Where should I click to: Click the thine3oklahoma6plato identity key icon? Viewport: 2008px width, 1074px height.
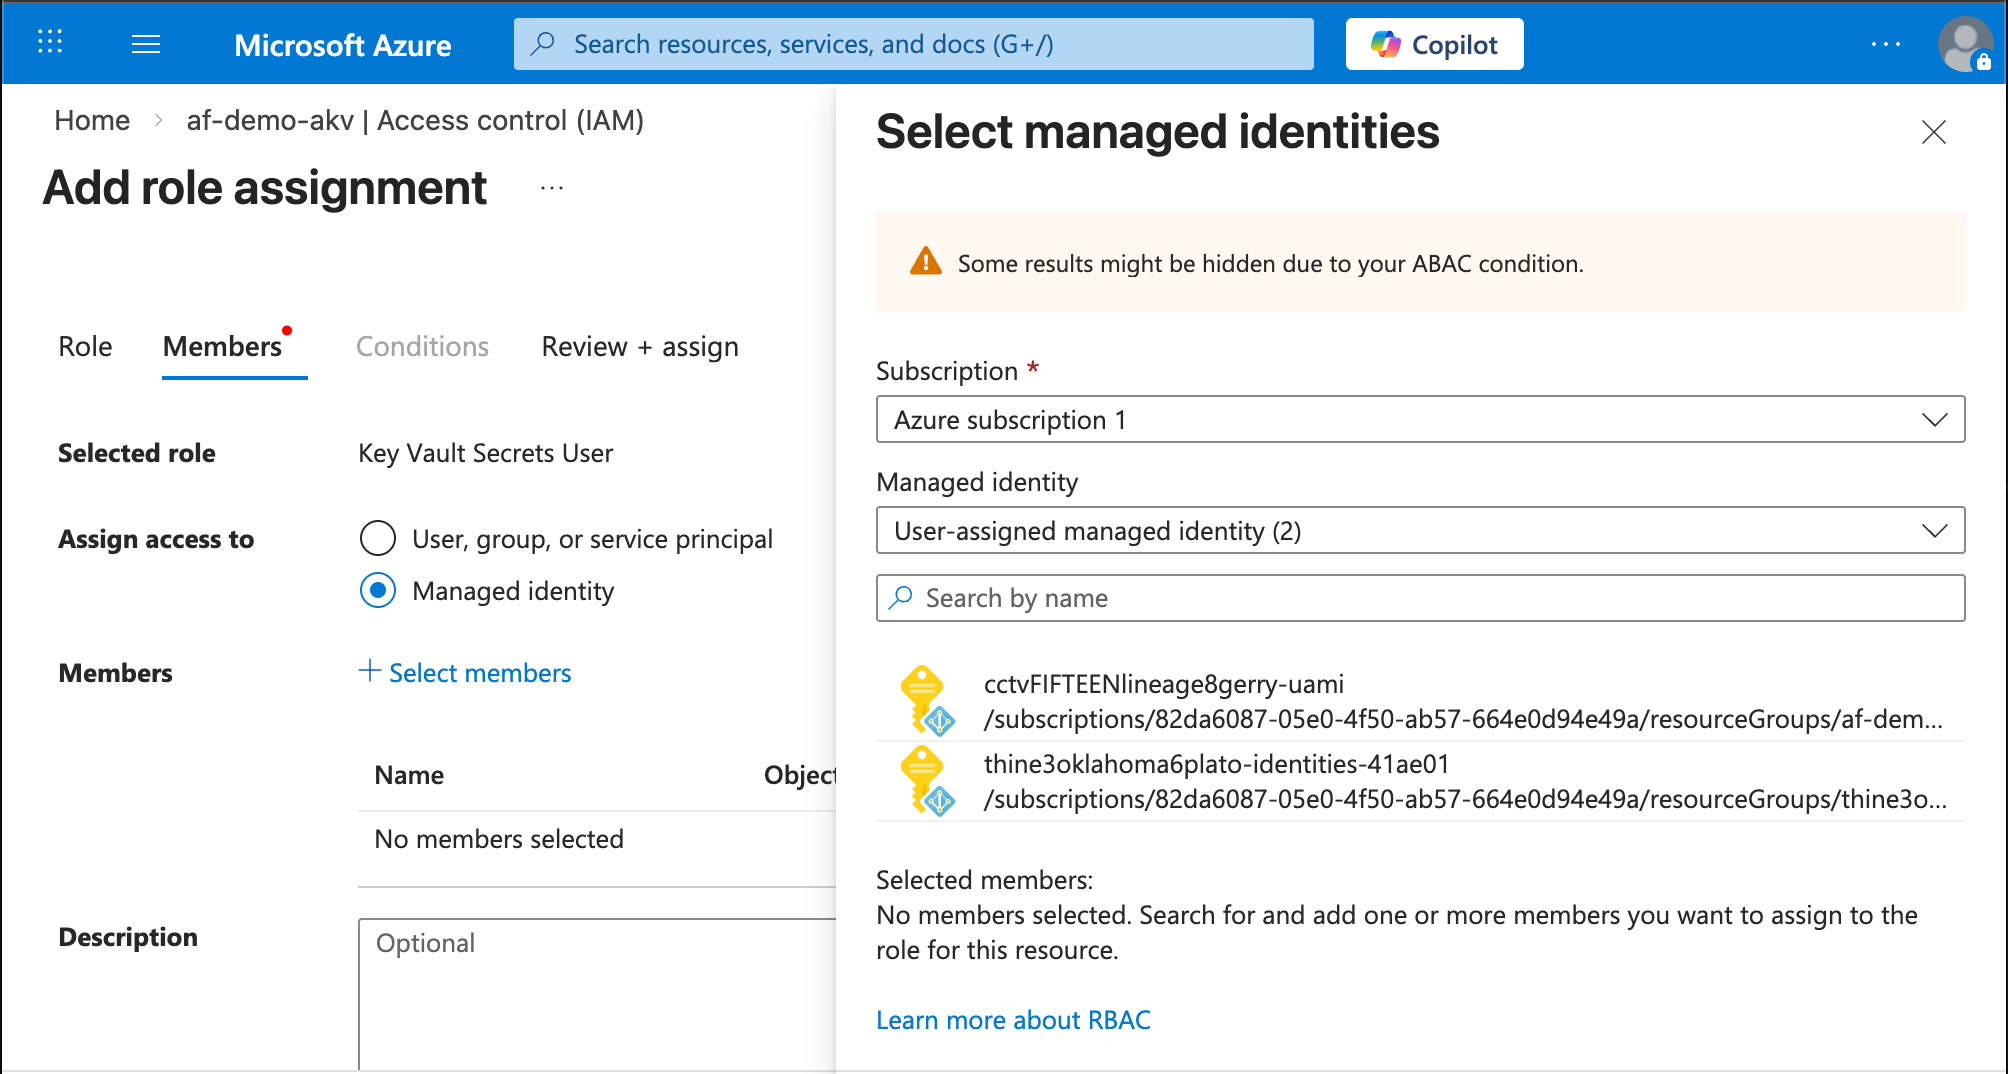pyautogui.click(x=926, y=781)
